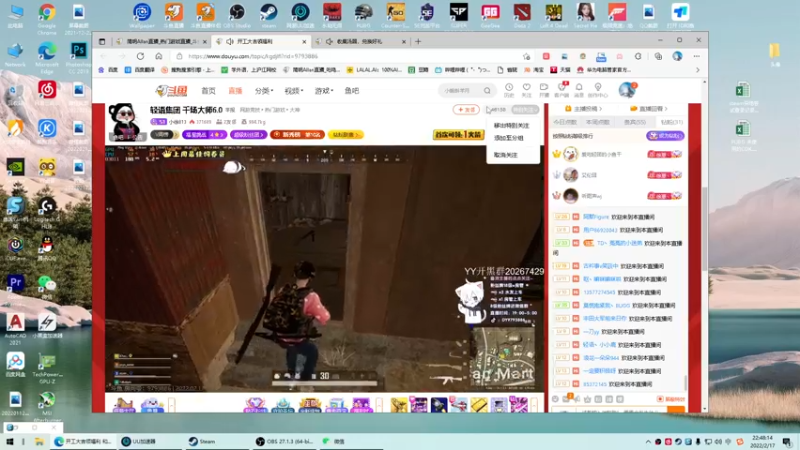Open Counter-Strike desktop shortcut

click(x=395, y=15)
